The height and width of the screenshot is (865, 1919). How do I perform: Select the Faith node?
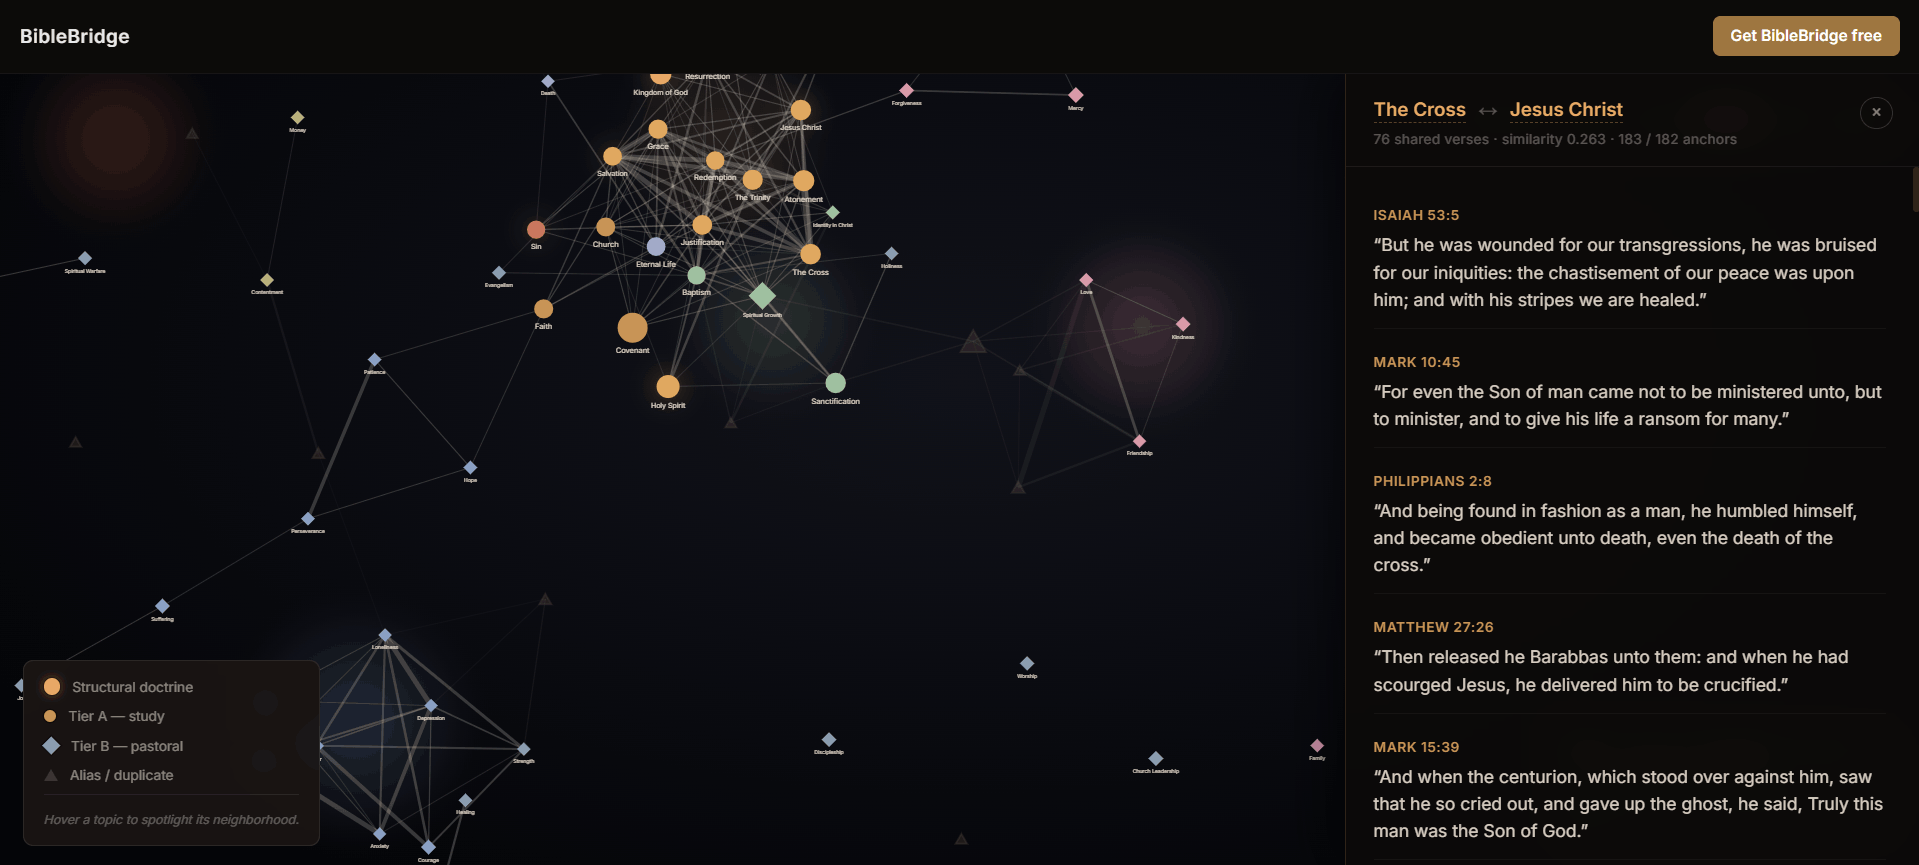pos(543,309)
